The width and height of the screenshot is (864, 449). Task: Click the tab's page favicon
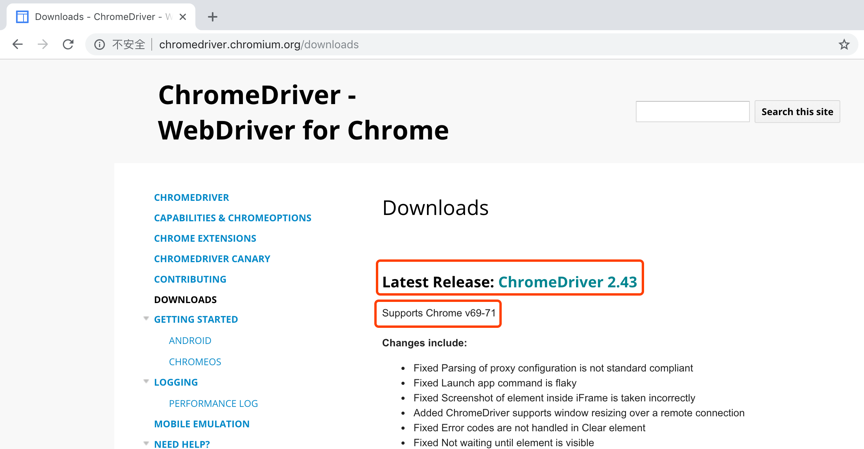[22, 17]
